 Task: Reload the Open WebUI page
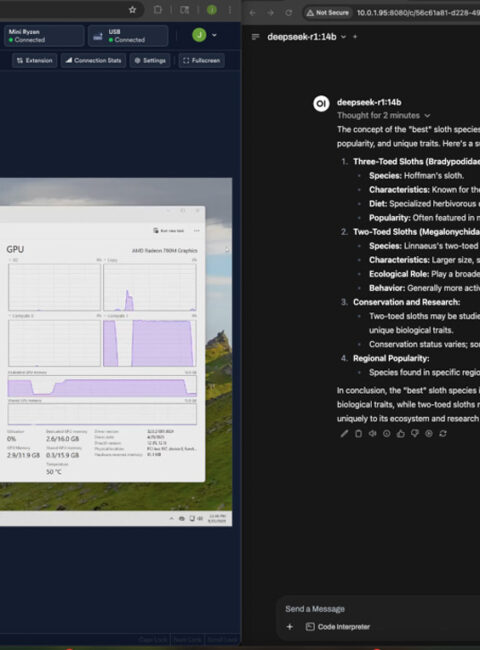pyautogui.click(x=288, y=12)
